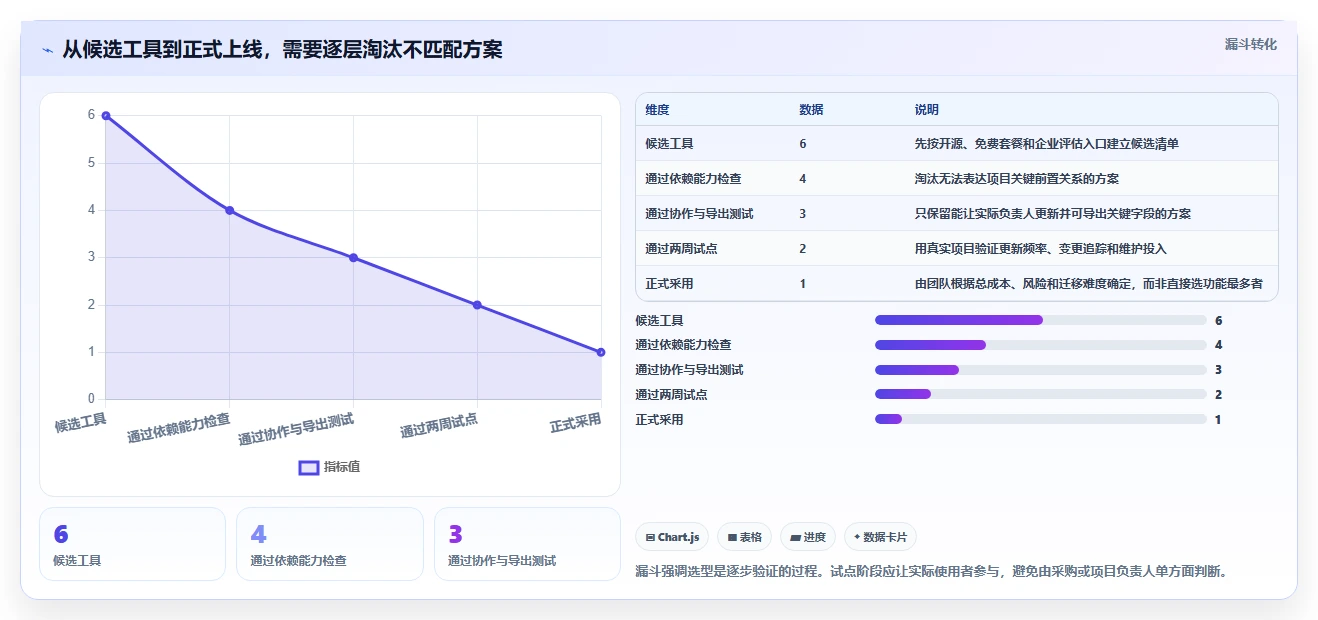This screenshot has height=620, width=1318.
Task: Click the table description starting 用真实项目验证
Action: (1041, 249)
